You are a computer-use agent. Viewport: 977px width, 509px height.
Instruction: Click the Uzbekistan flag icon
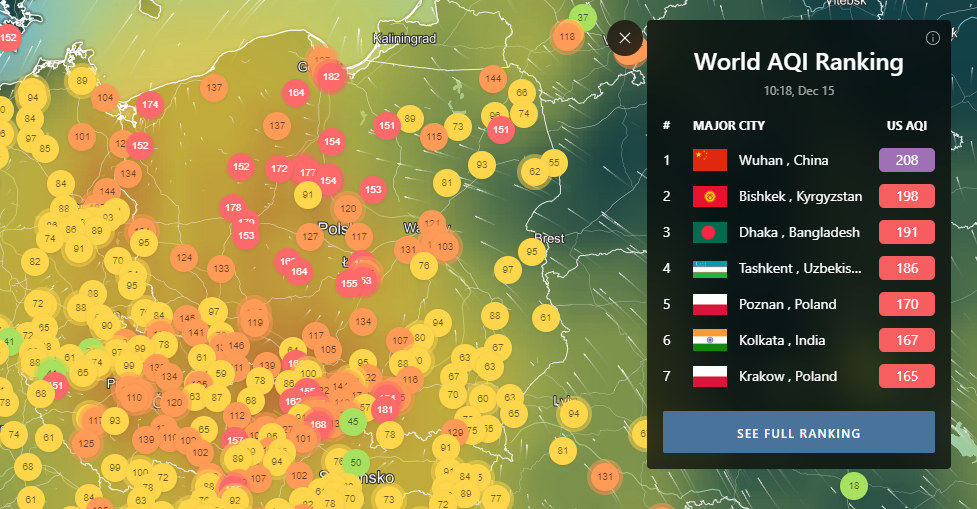pos(710,269)
